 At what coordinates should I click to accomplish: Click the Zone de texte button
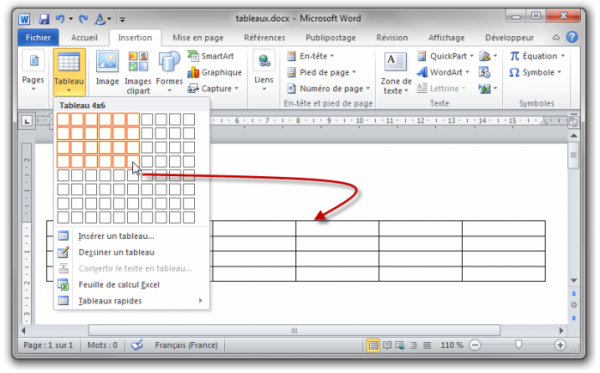pos(396,73)
